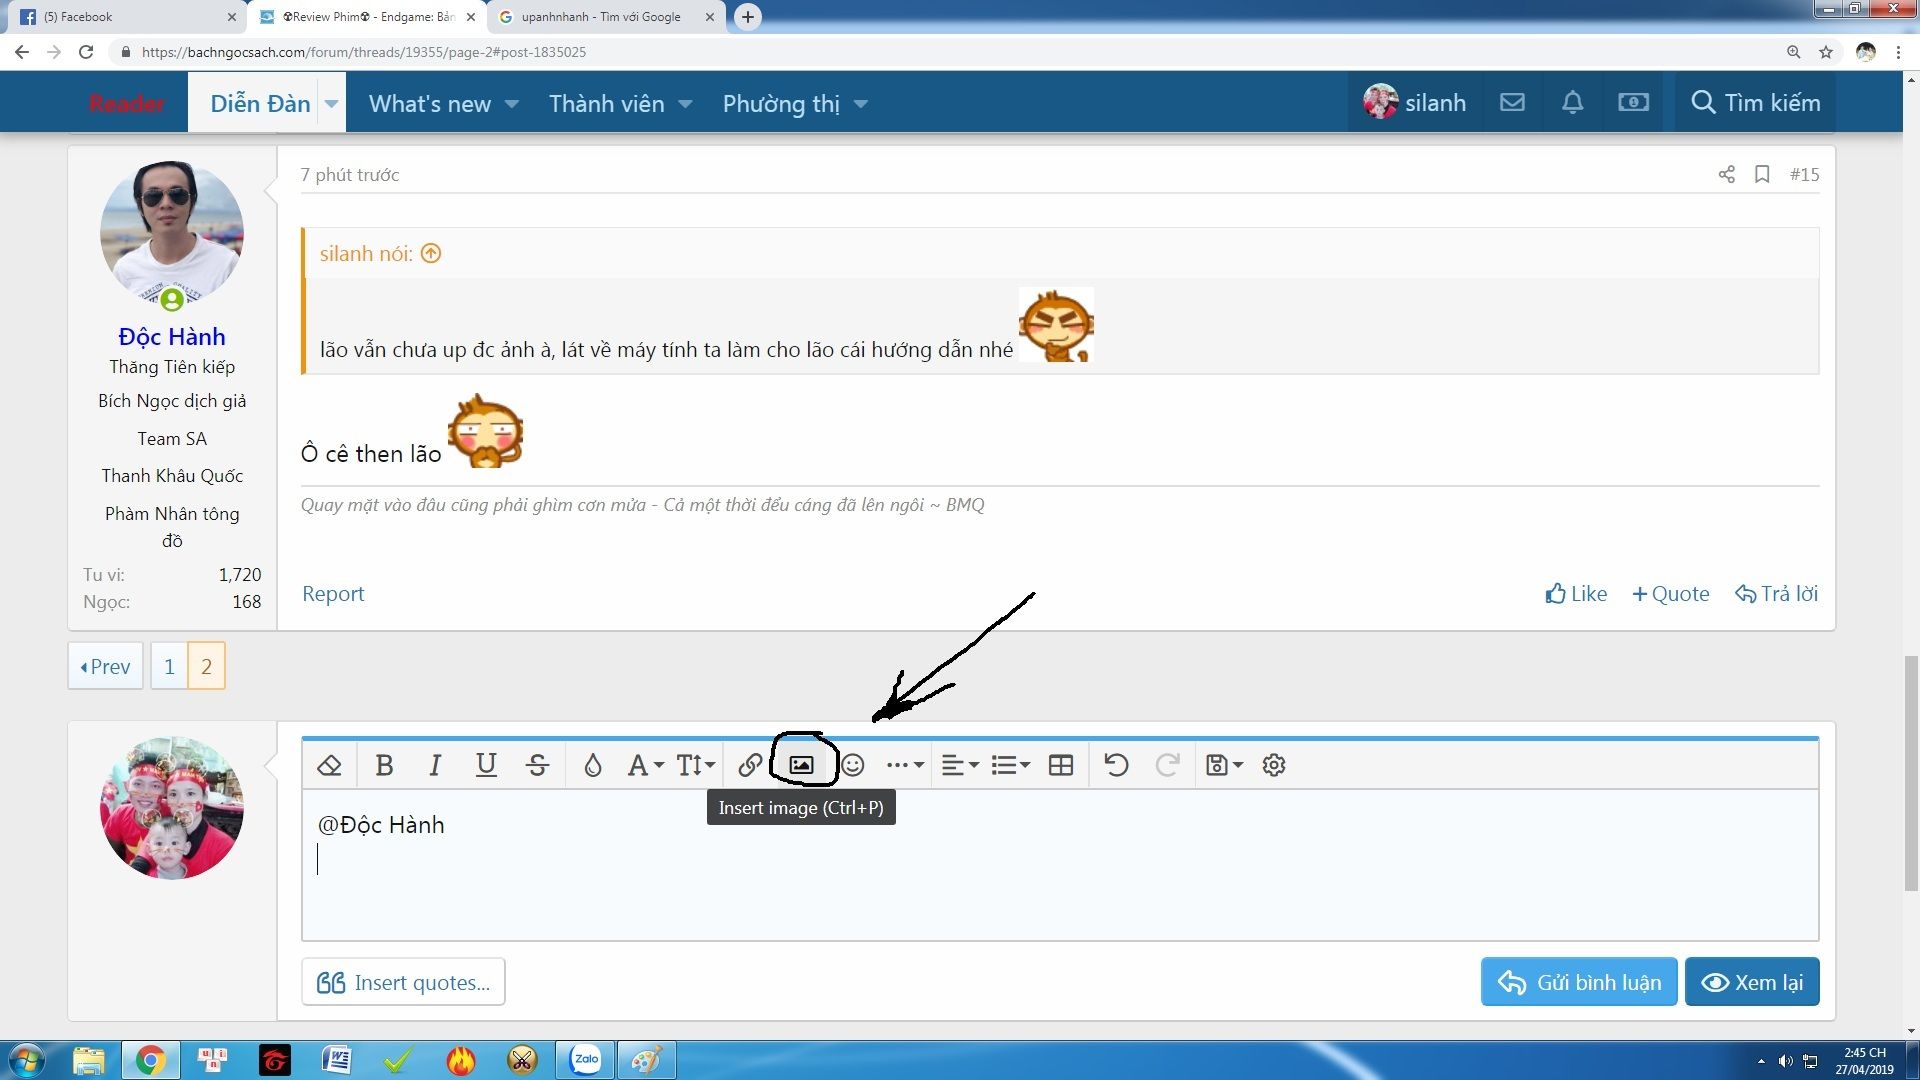Click the Undo arrow in editor
The image size is (1920, 1080).
(1116, 765)
